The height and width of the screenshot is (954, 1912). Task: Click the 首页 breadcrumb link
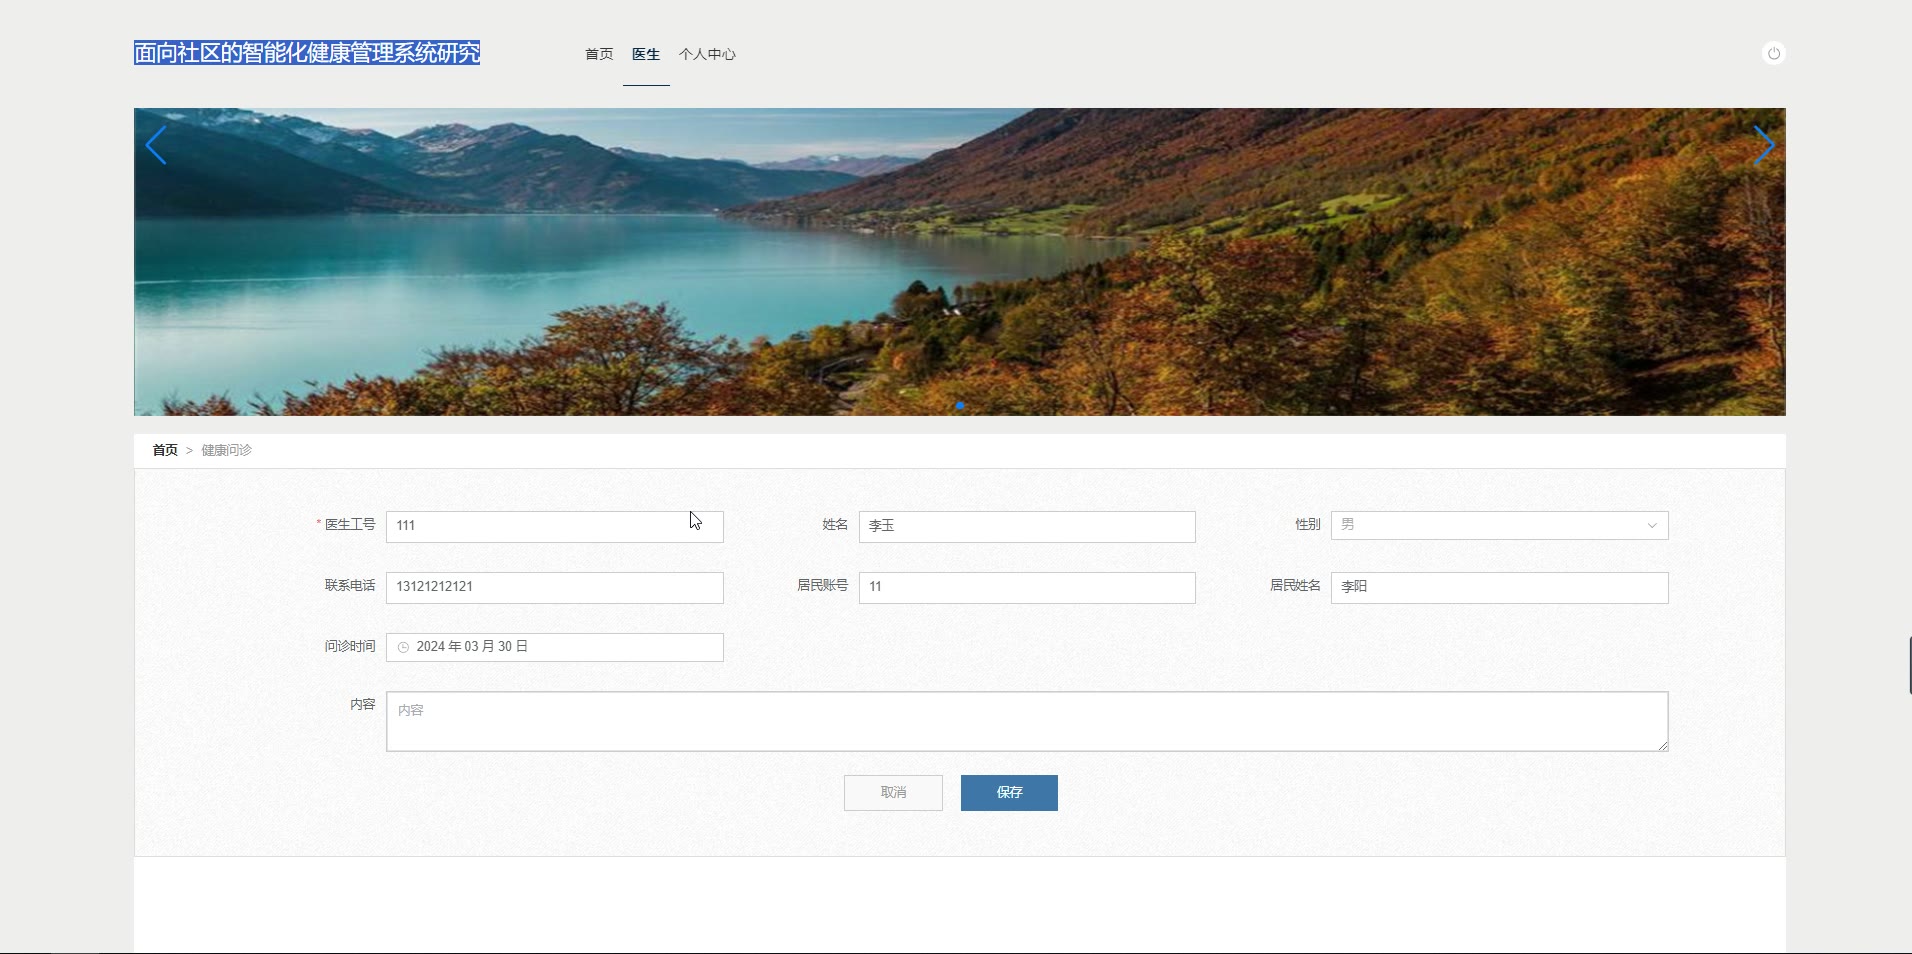pos(165,450)
